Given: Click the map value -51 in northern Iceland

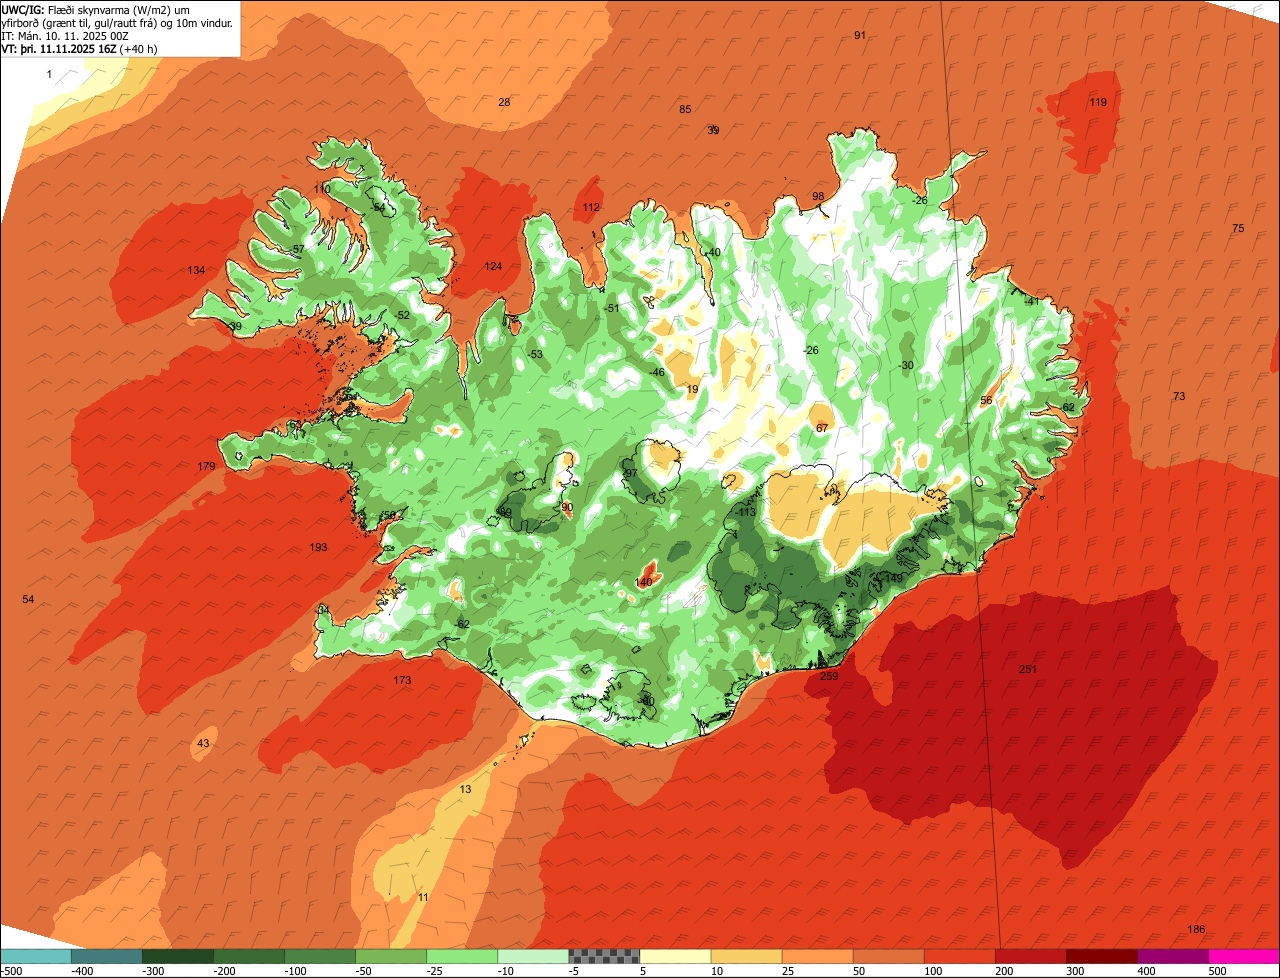Looking at the screenshot, I should point(612,308).
